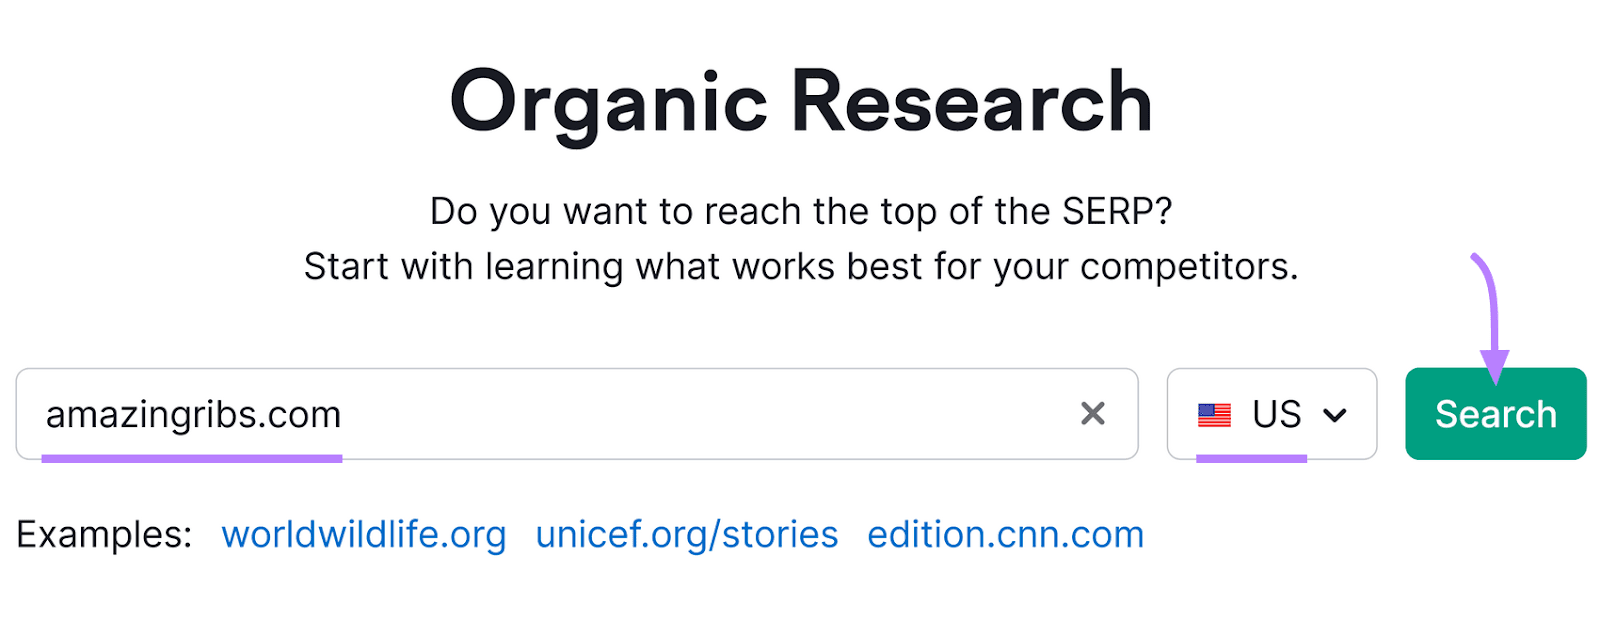The width and height of the screenshot is (1600, 621).
Task: Hit the clear icon next to the input text
Action: click(1095, 414)
